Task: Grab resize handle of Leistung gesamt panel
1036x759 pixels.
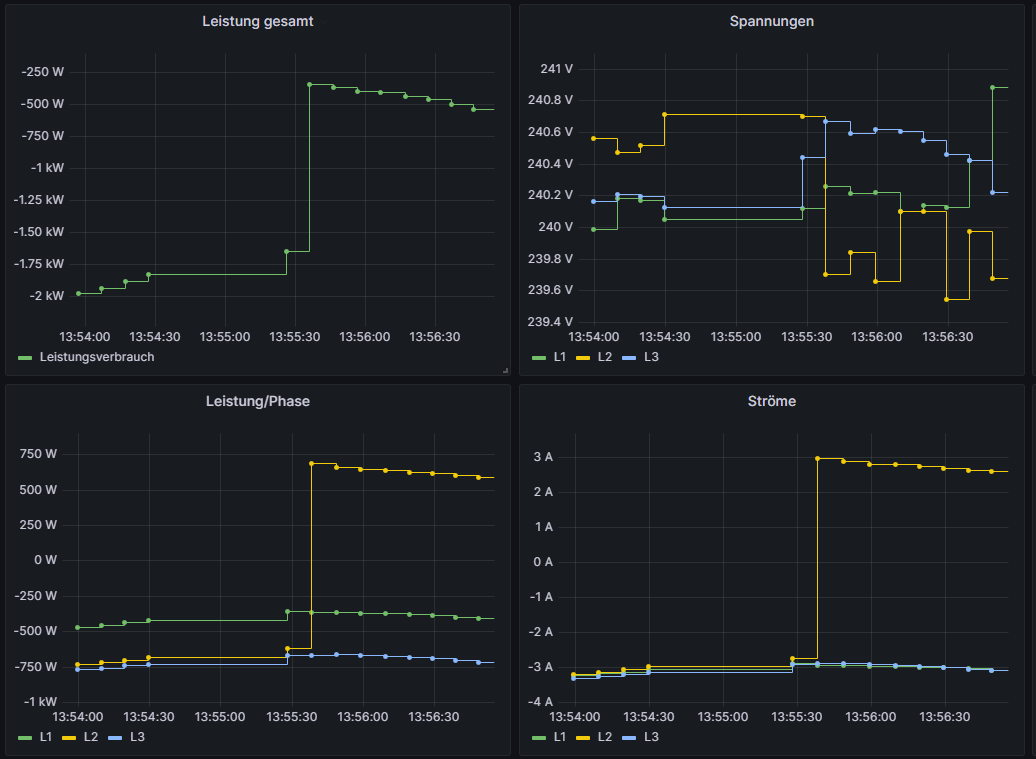Action: 505,370
